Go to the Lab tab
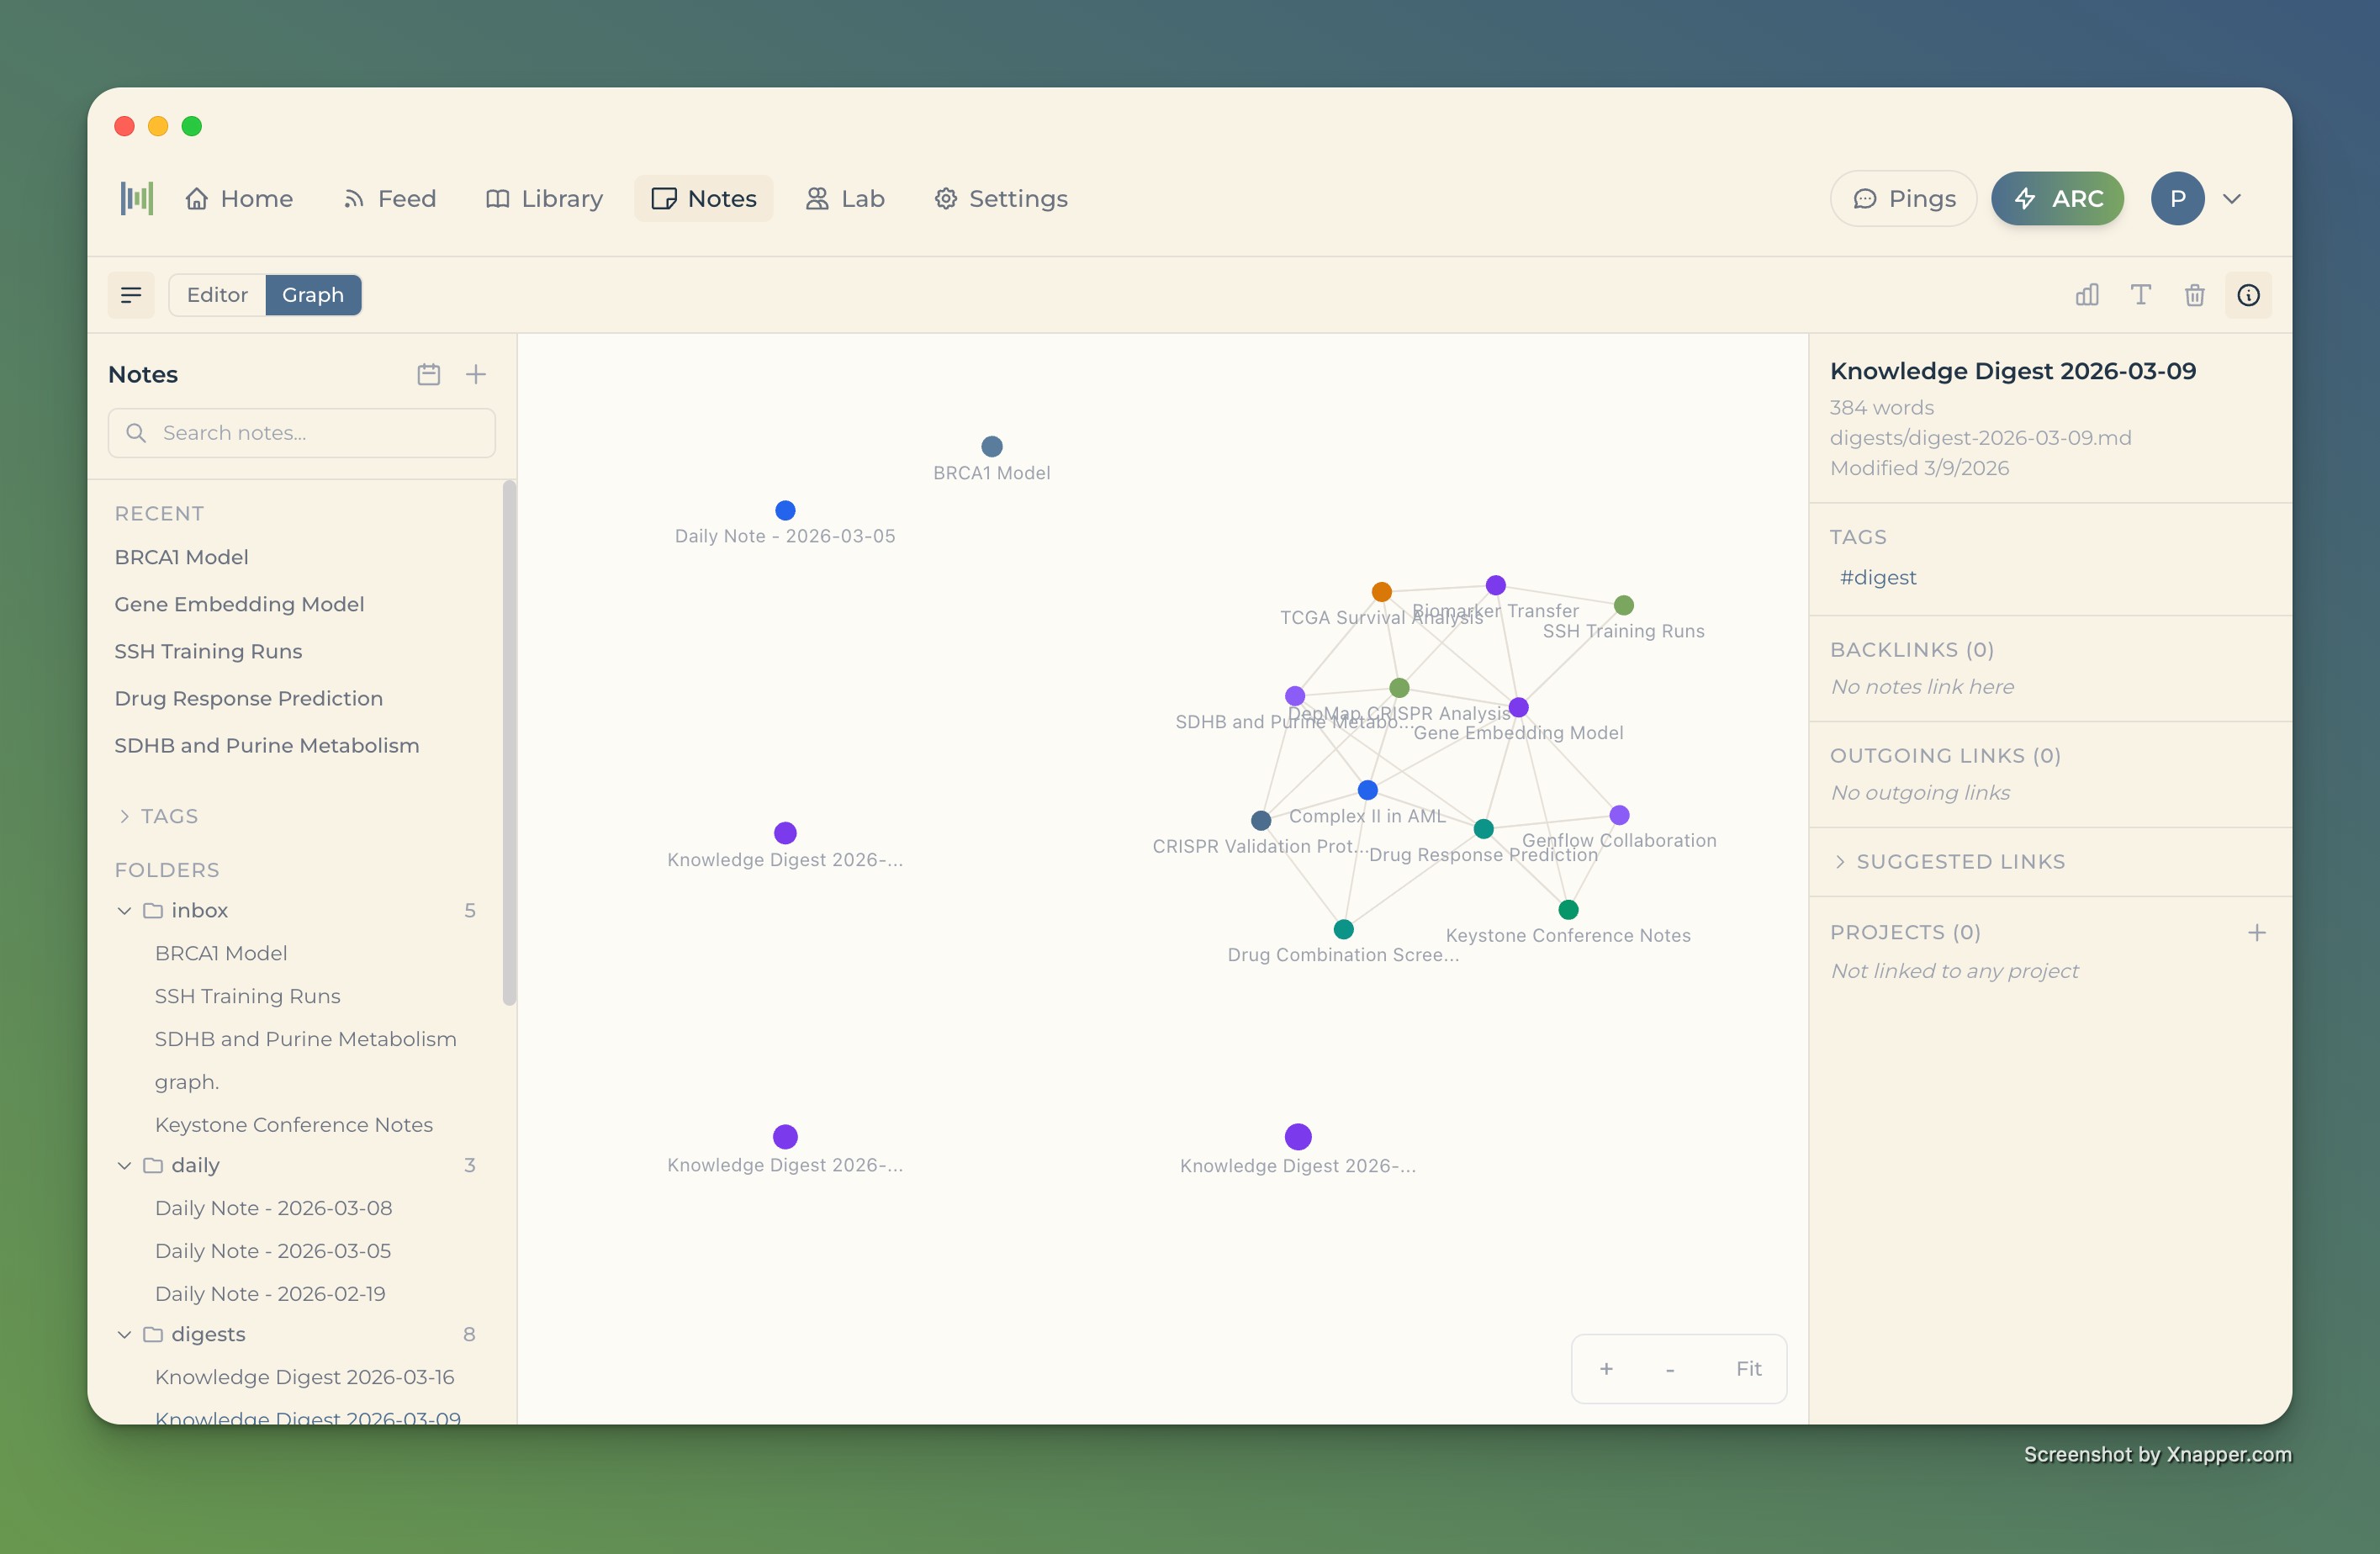 pyautogui.click(x=845, y=198)
